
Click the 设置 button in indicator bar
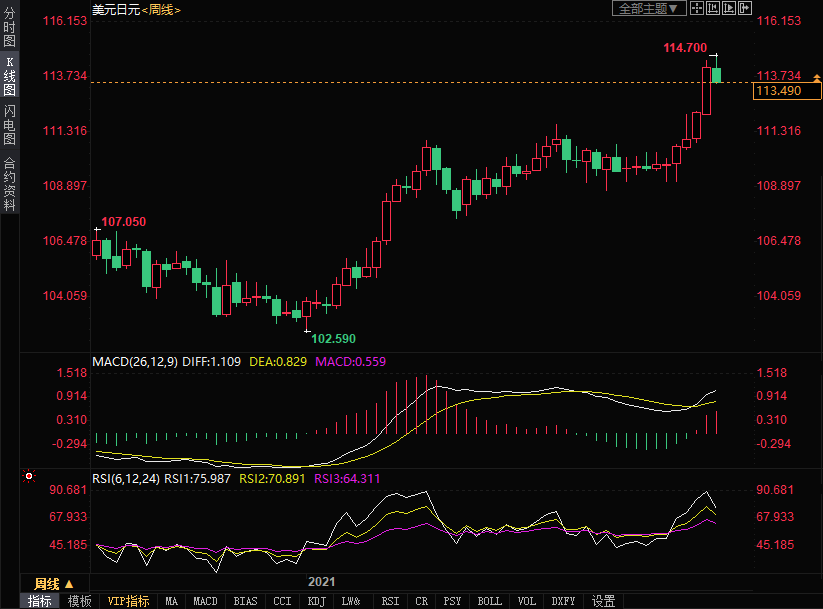pos(603,601)
